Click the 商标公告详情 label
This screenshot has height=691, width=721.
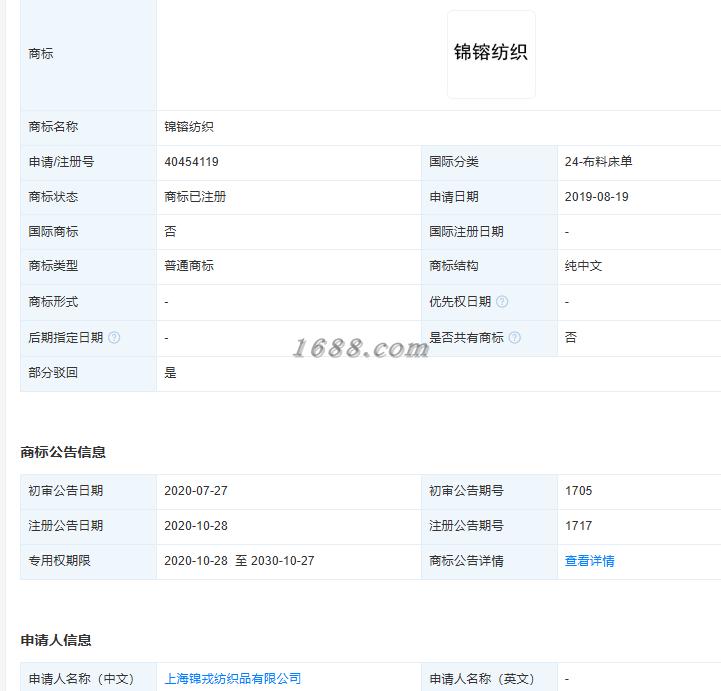pos(466,561)
